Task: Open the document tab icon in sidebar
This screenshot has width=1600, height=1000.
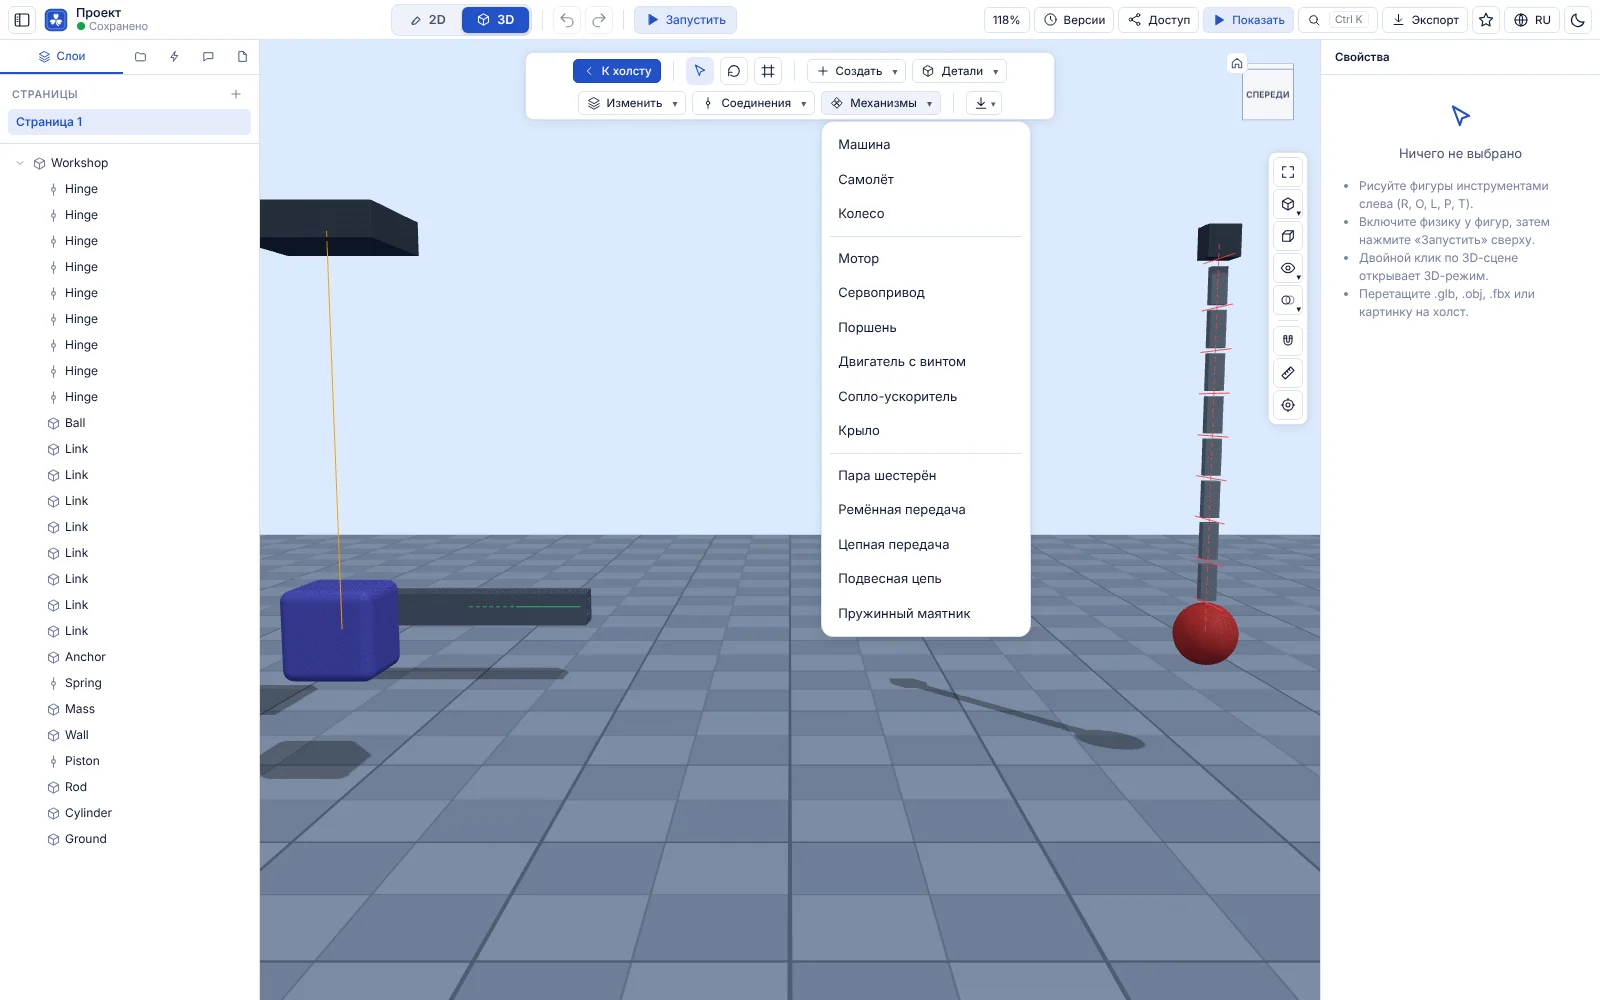Action: click(242, 57)
